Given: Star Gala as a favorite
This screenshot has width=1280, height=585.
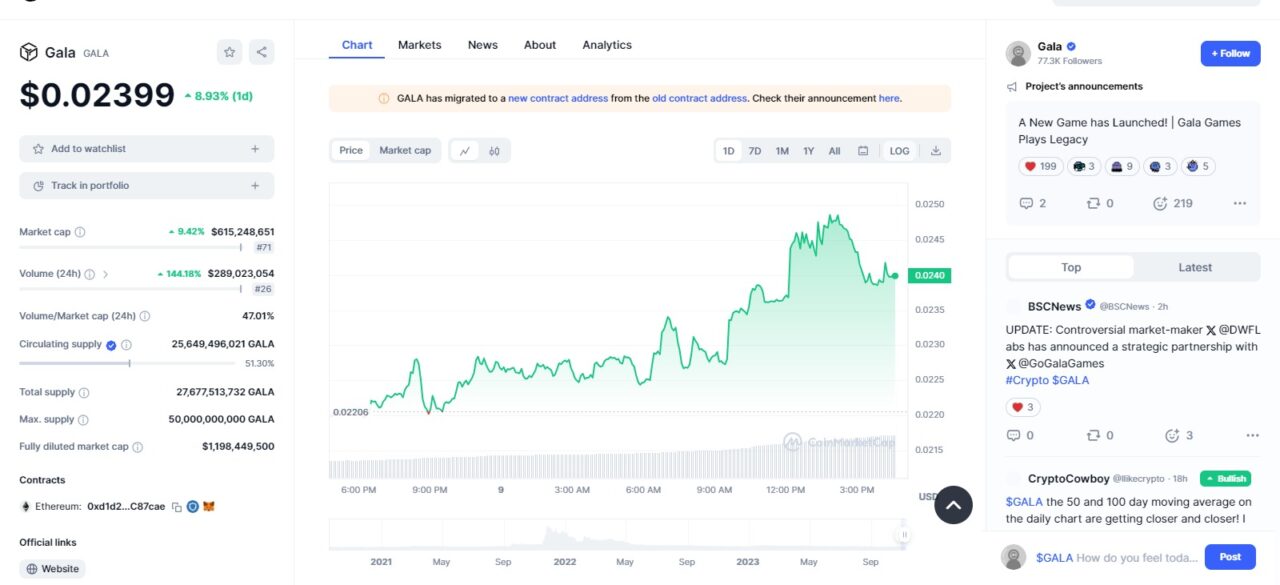Looking at the screenshot, I should click(230, 52).
